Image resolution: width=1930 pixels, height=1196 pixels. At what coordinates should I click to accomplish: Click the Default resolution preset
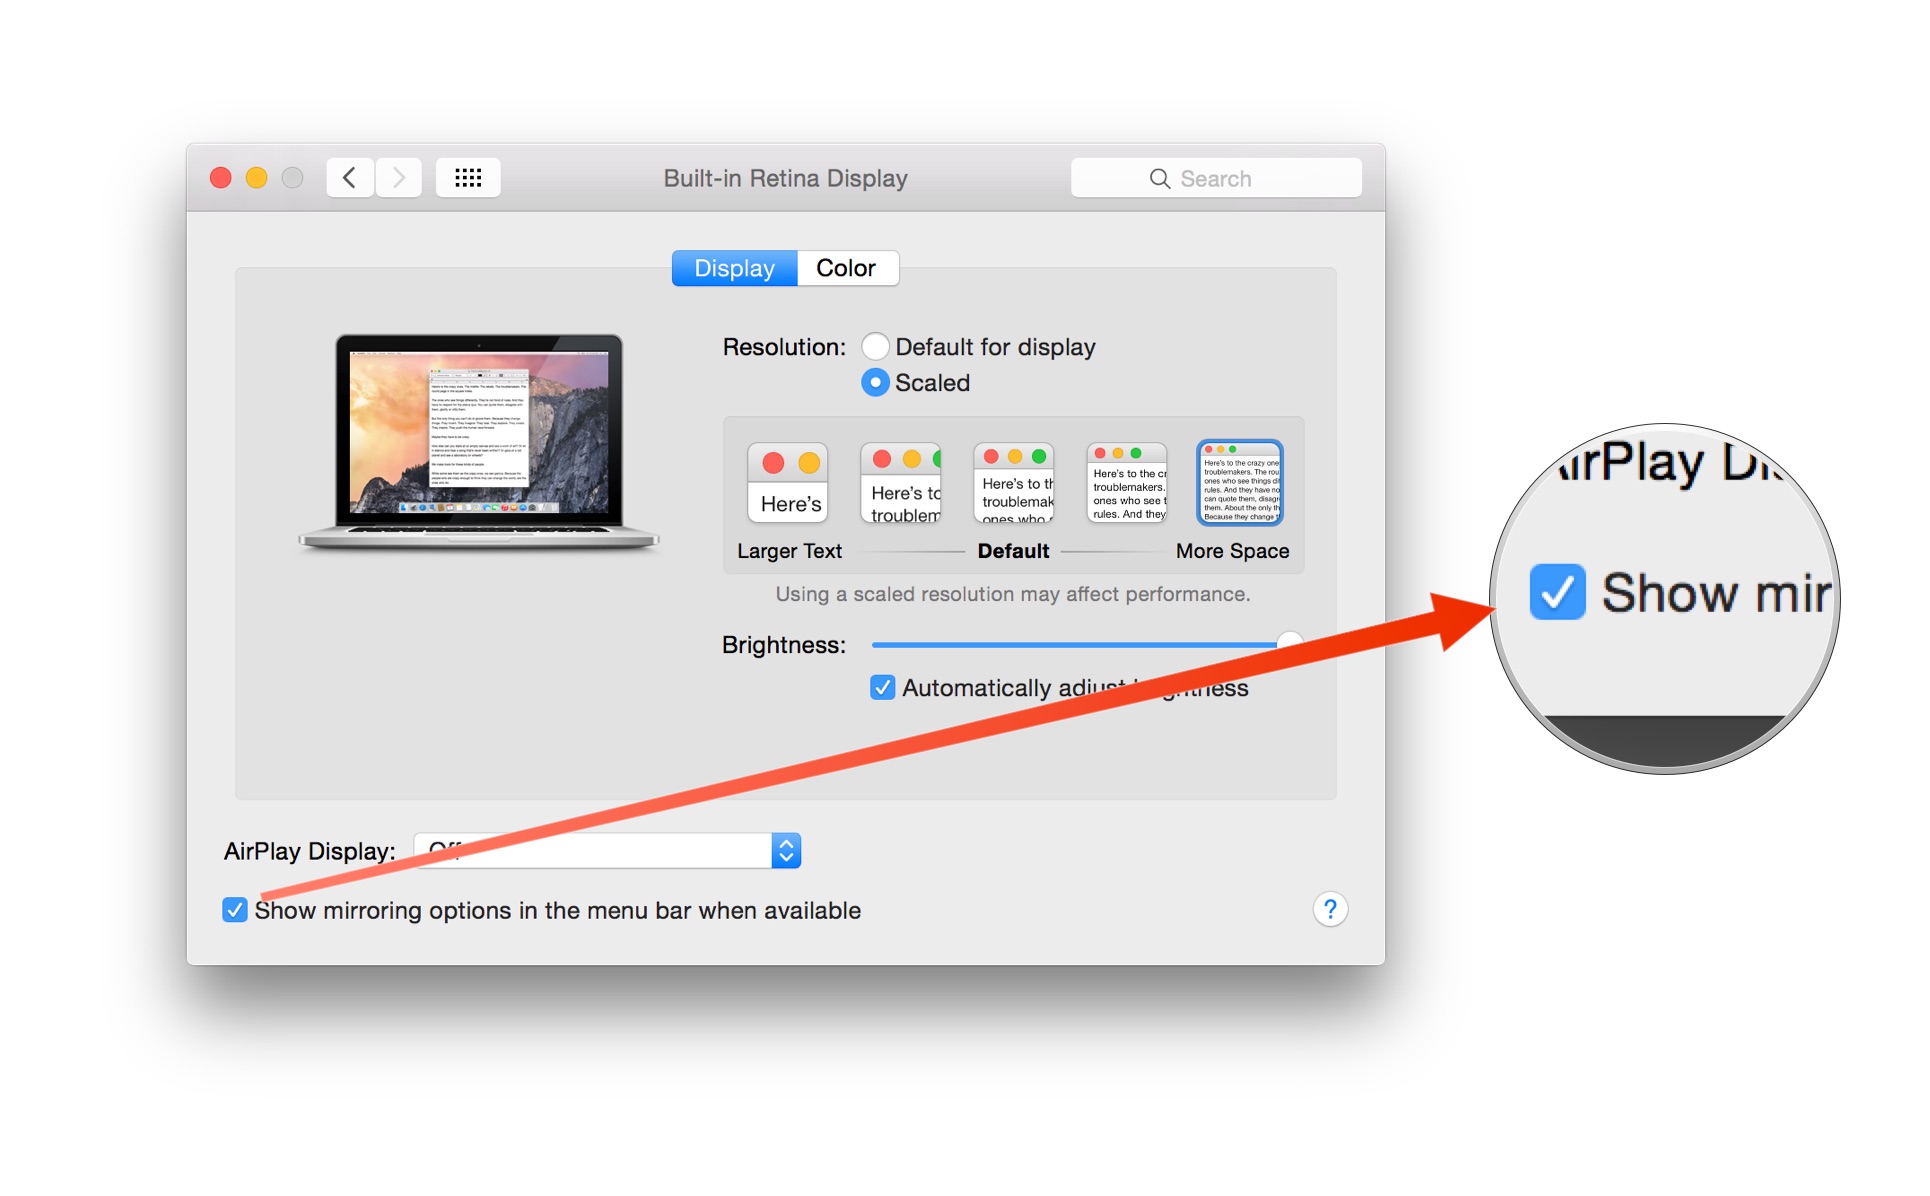(1013, 499)
